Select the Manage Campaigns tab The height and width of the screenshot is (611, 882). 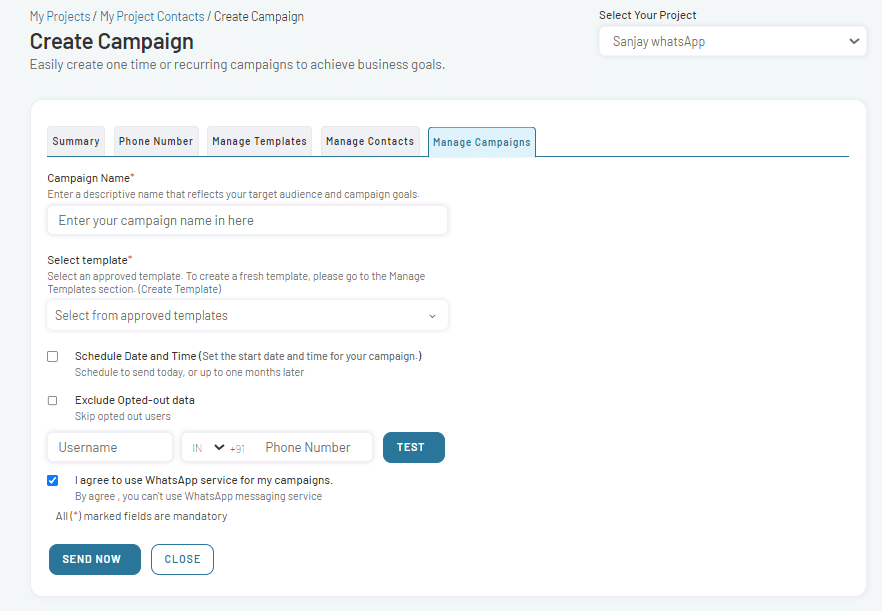482,142
